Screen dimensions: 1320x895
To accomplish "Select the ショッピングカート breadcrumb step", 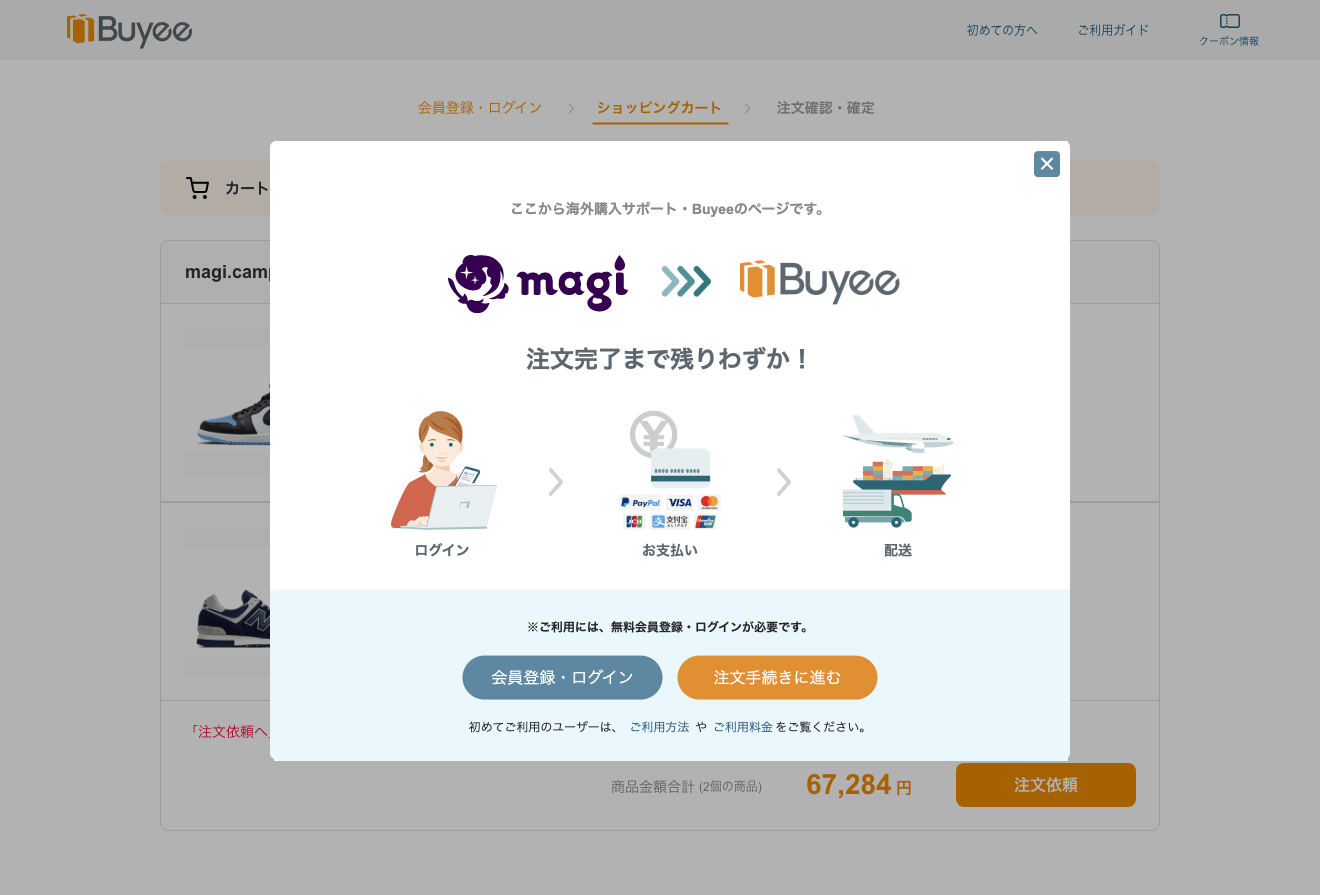I will [659, 108].
